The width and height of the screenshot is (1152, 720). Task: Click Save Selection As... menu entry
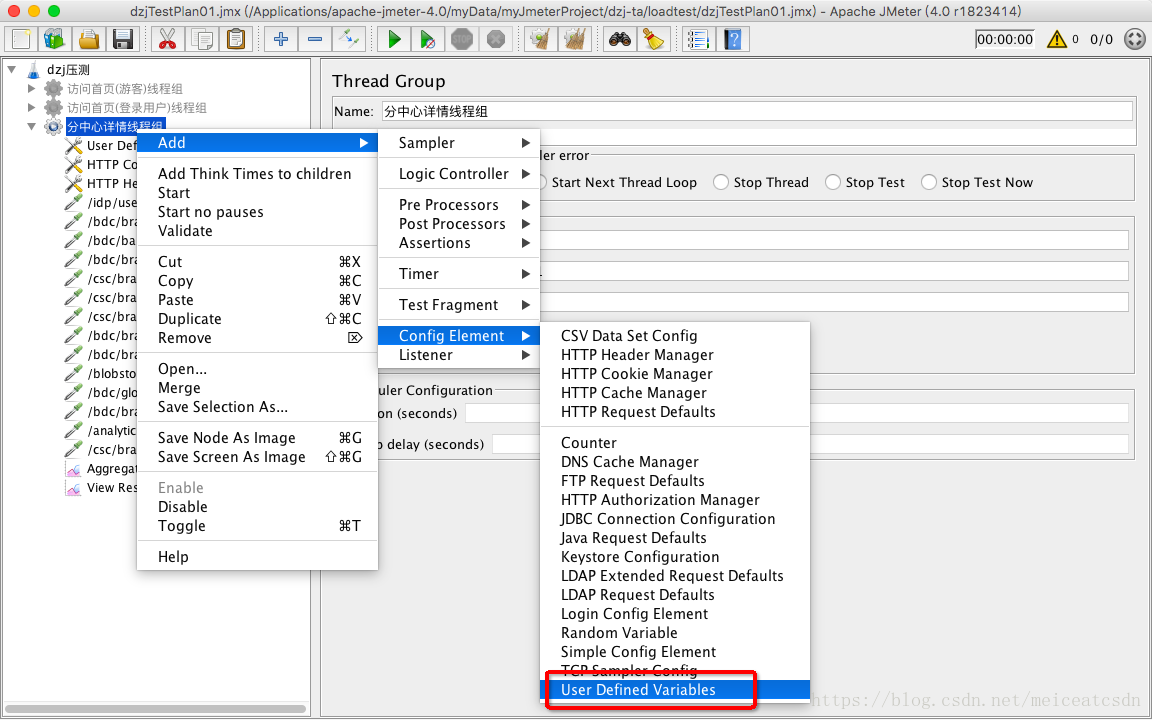click(257, 407)
